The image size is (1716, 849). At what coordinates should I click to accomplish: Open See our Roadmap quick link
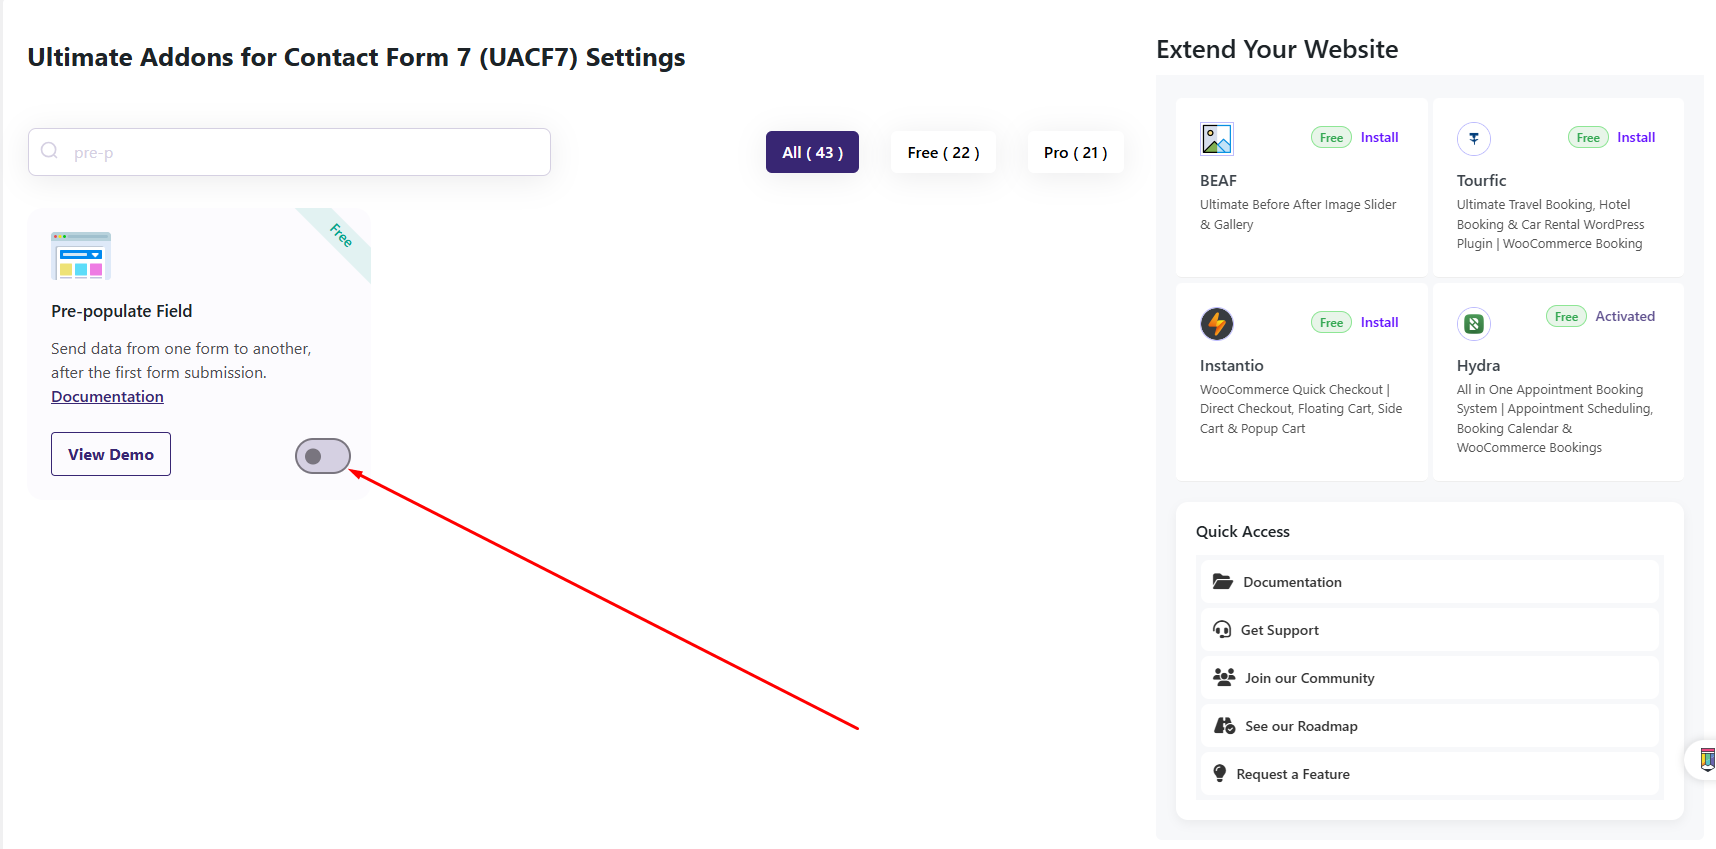pyautogui.click(x=1301, y=726)
